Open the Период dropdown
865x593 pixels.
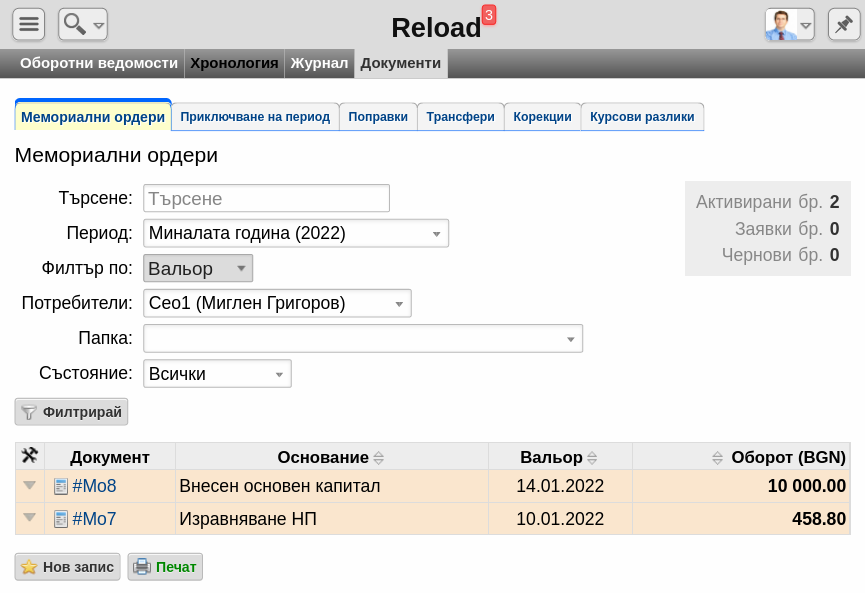(x=296, y=233)
